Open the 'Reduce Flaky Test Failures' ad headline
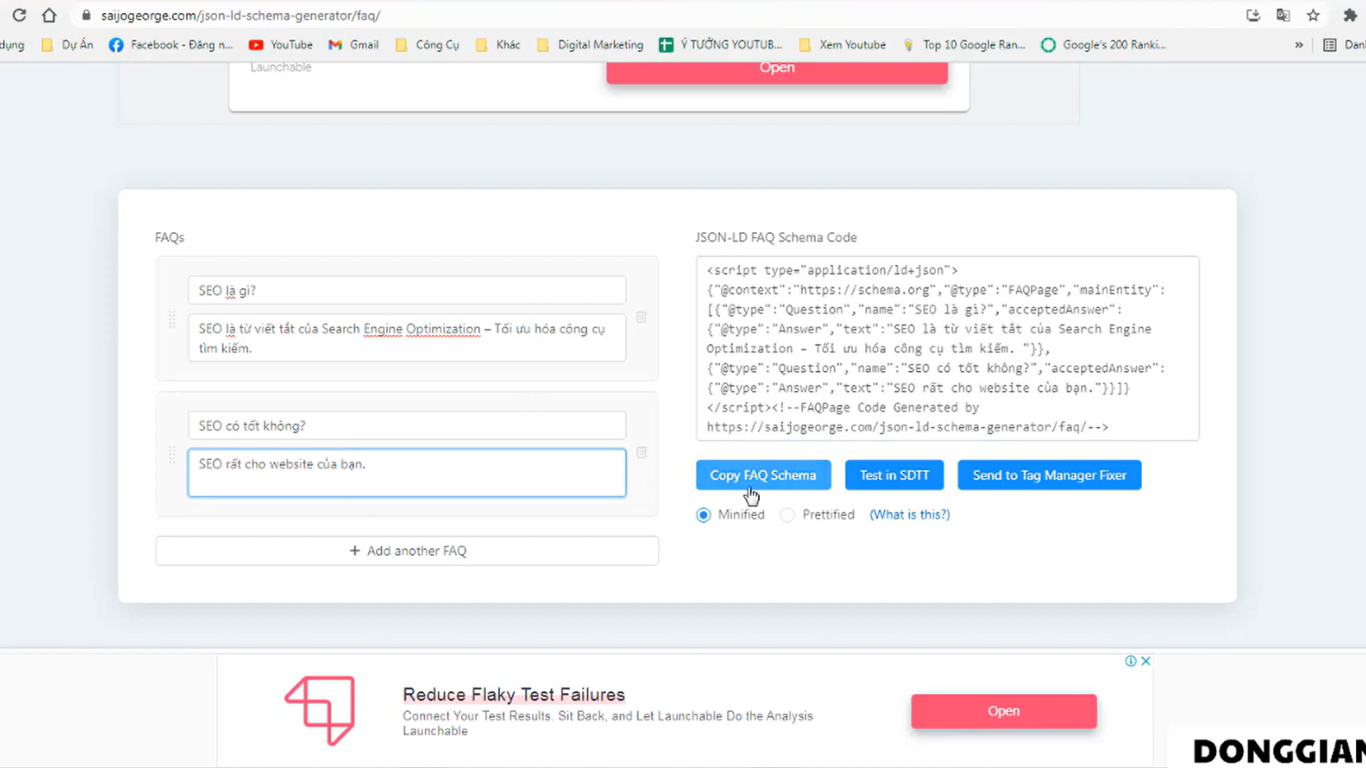This screenshot has width=1366, height=768. [x=514, y=695]
